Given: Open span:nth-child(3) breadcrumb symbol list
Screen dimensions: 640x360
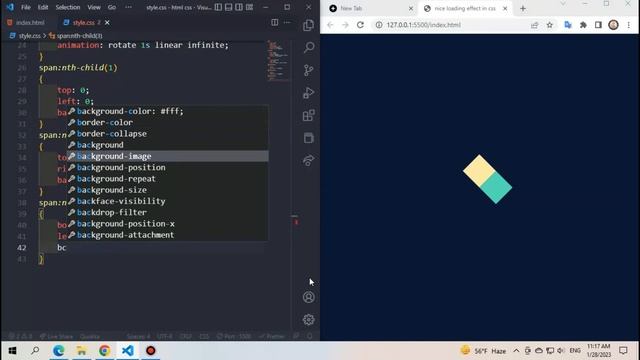Looking at the screenshot, I should point(79,36).
